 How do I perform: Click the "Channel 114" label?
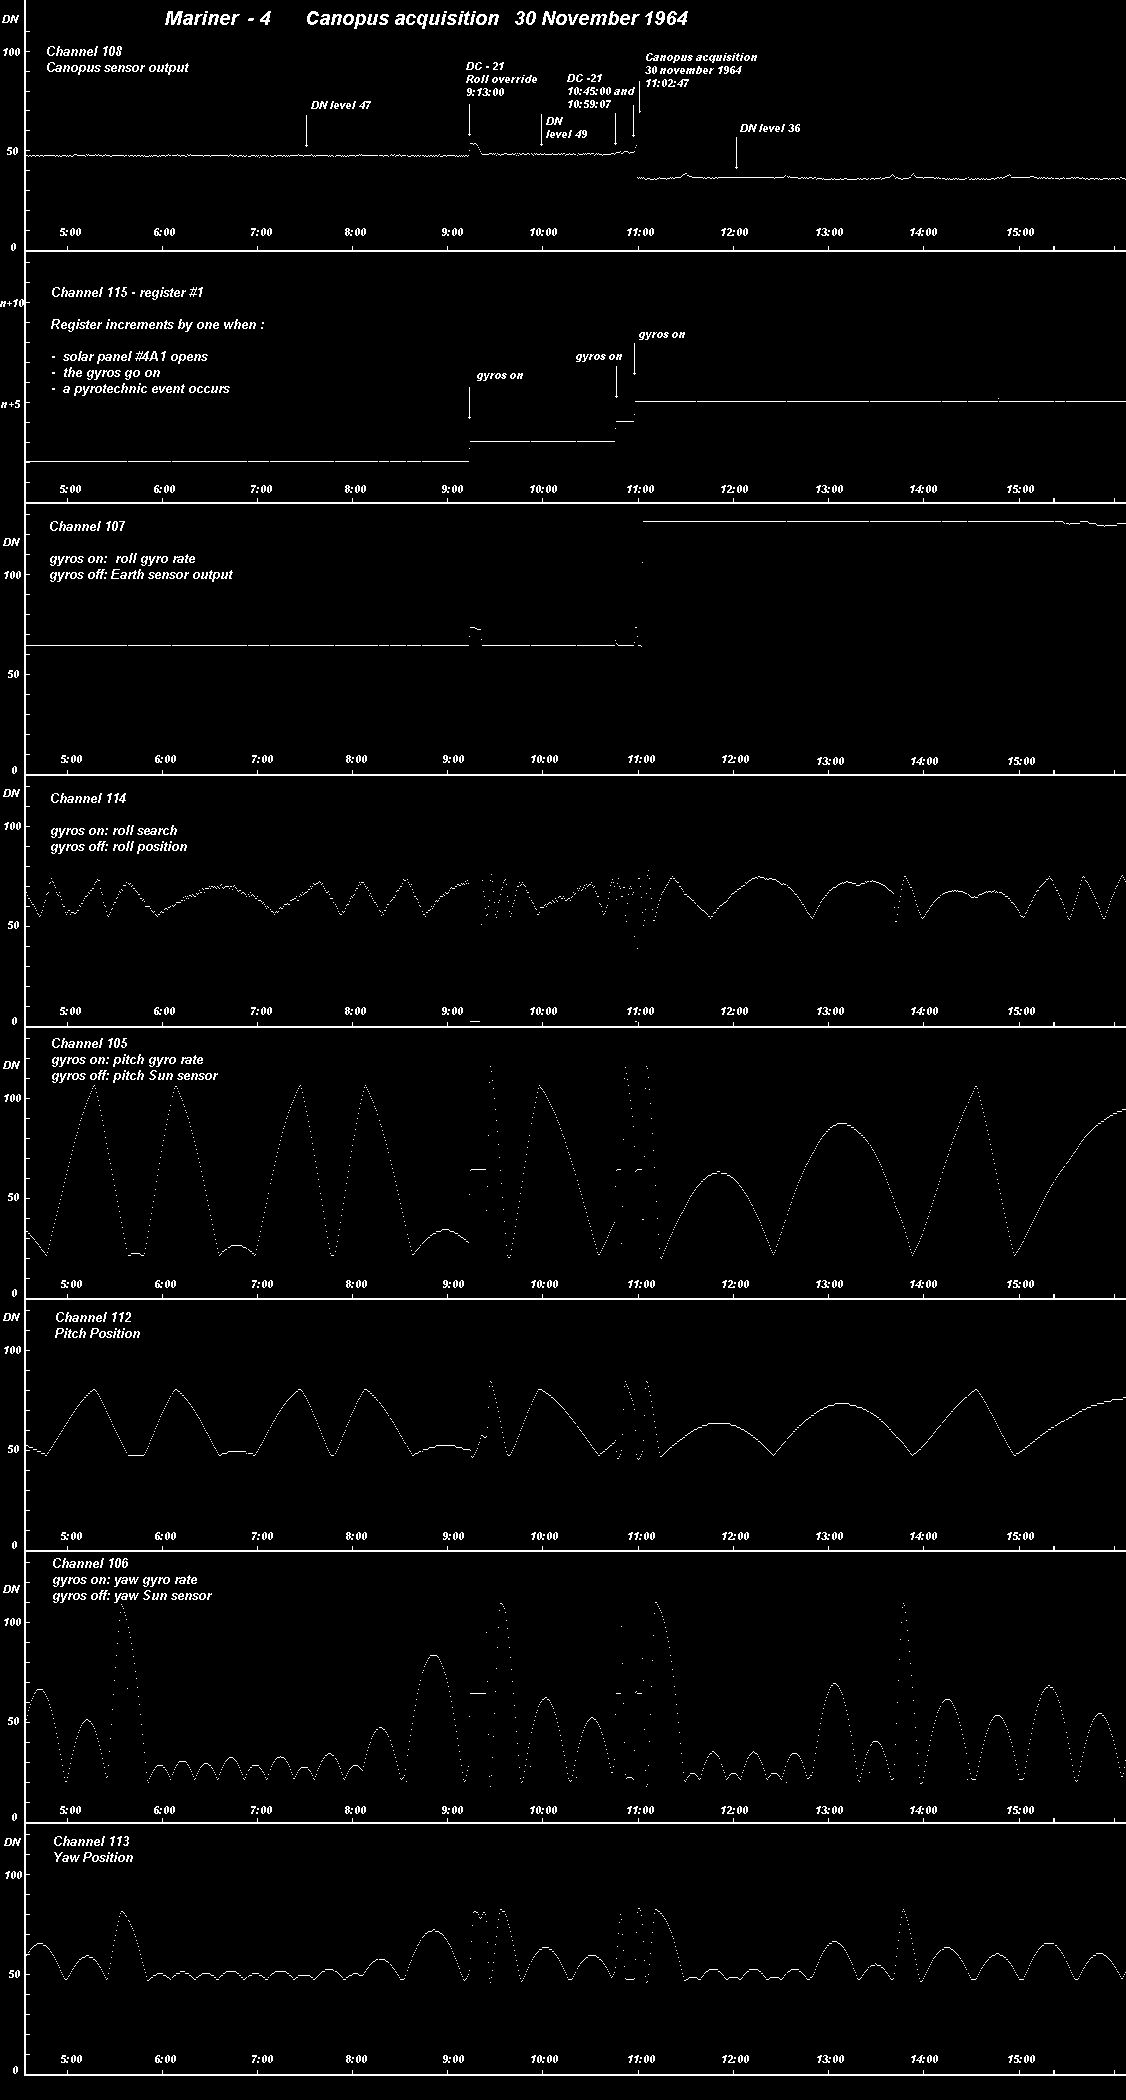point(88,799)
